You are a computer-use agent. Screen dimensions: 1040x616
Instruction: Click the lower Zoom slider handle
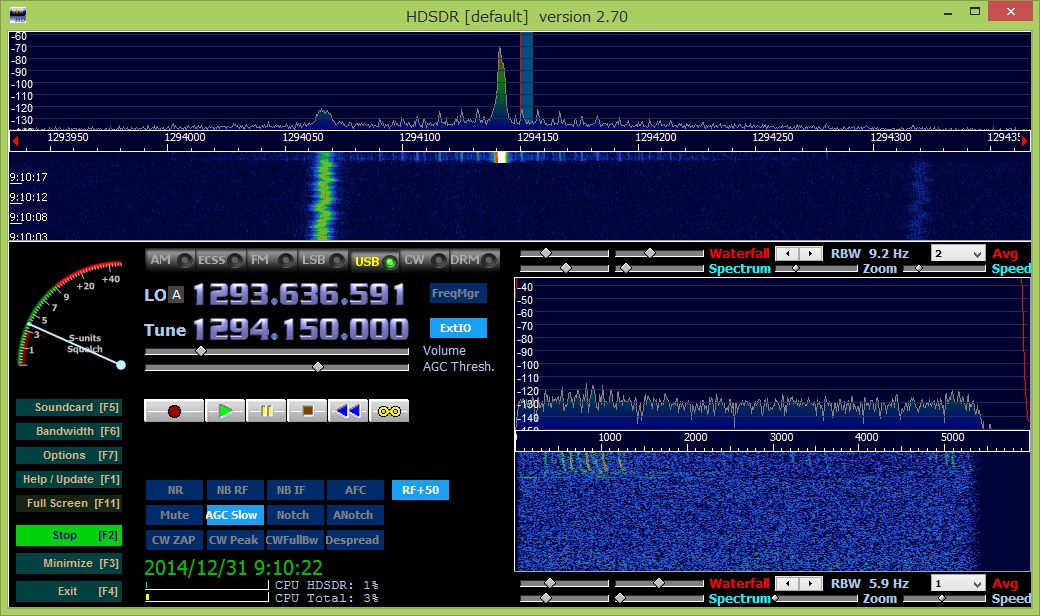pyautogui.click(x=775, y=599)
